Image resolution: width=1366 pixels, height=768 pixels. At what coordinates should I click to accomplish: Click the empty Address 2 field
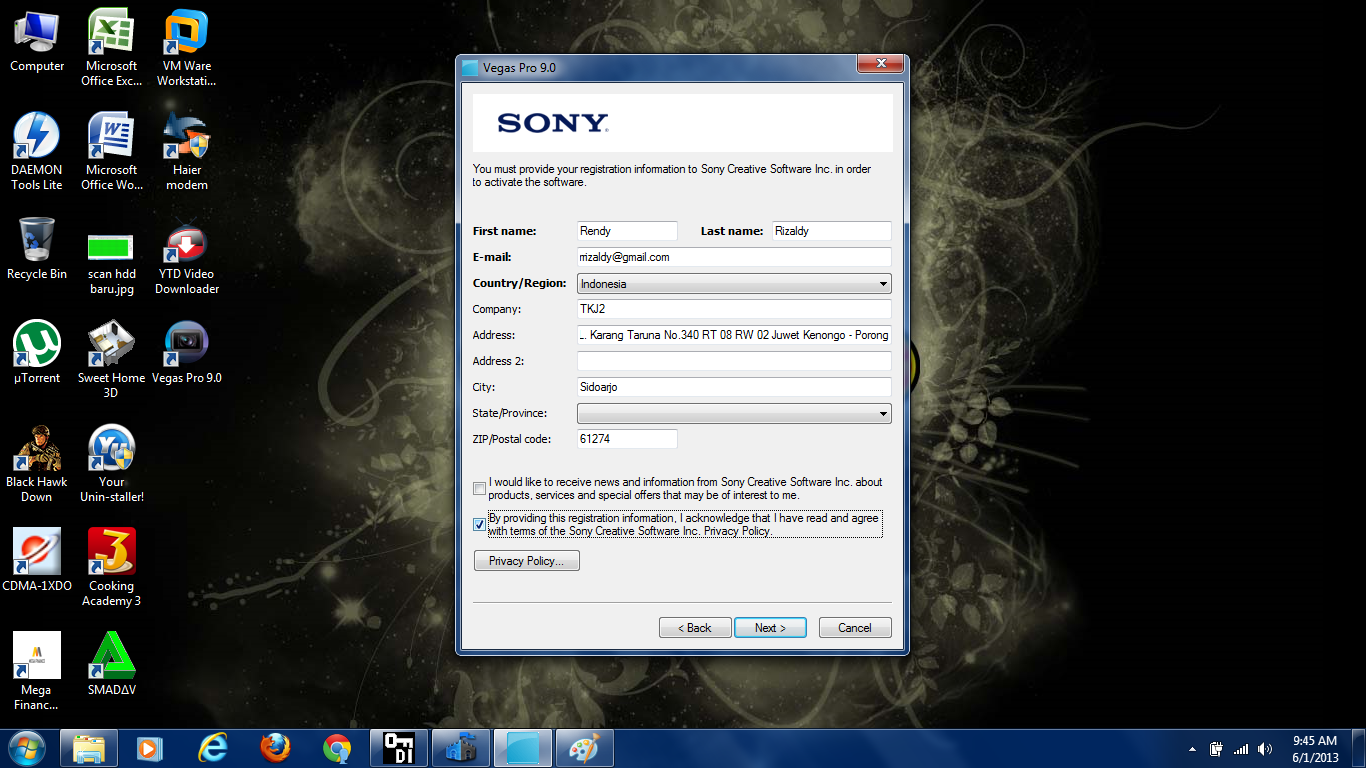[734, 361]
